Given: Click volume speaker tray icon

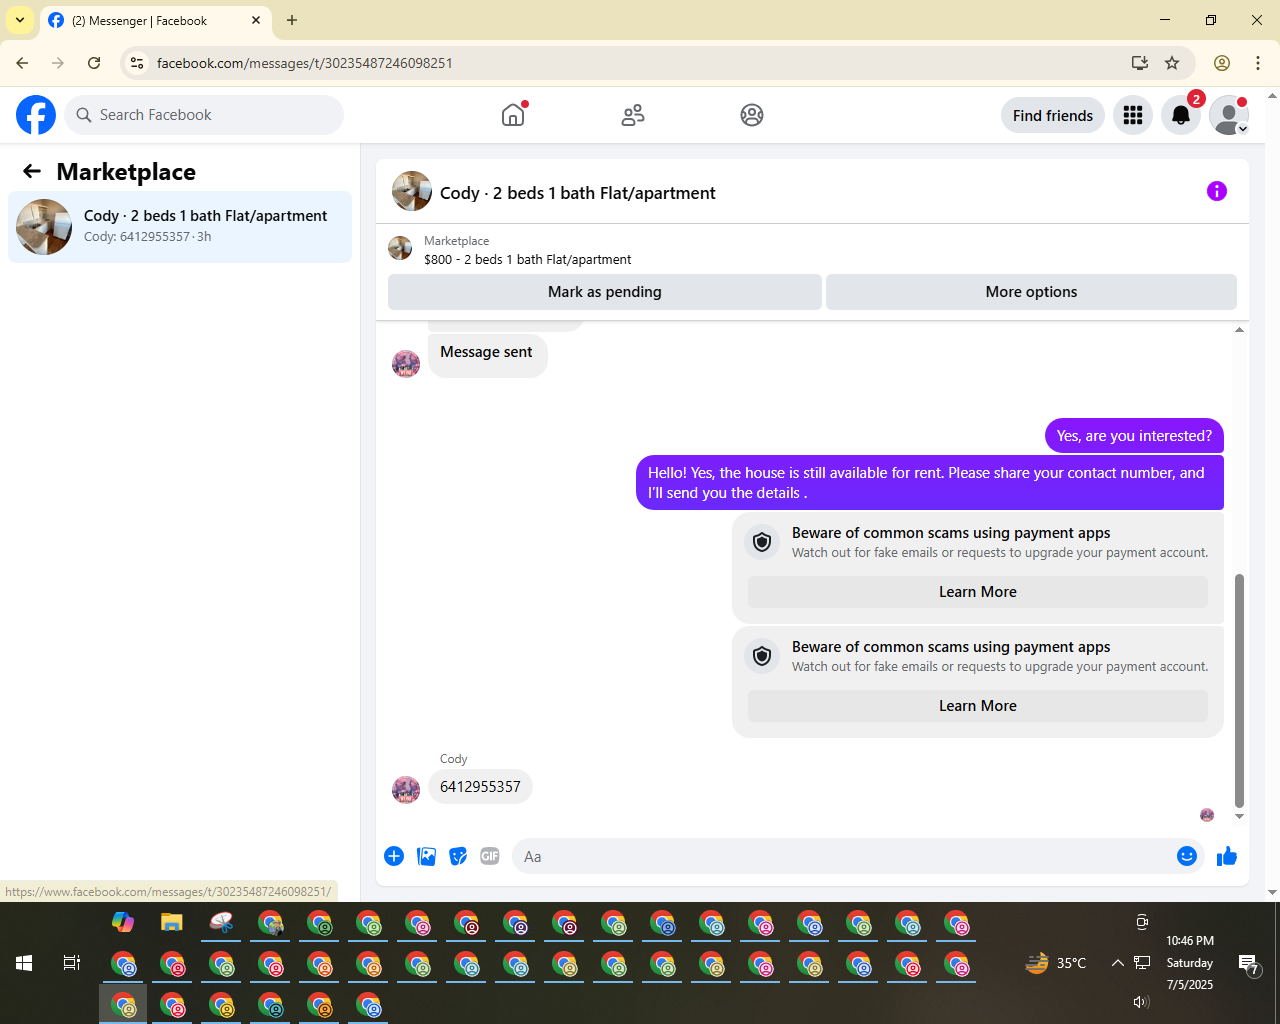Looking at the screenshot, I should (1141, 1002).
